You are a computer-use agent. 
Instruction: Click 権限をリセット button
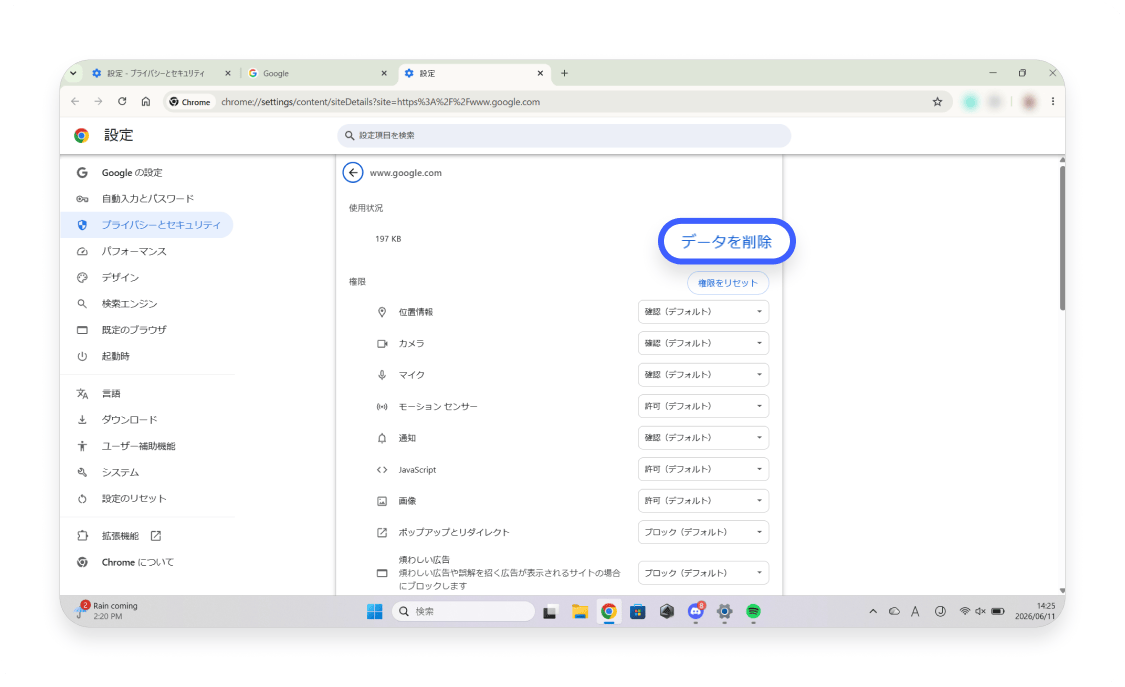[x=728, y=283]
